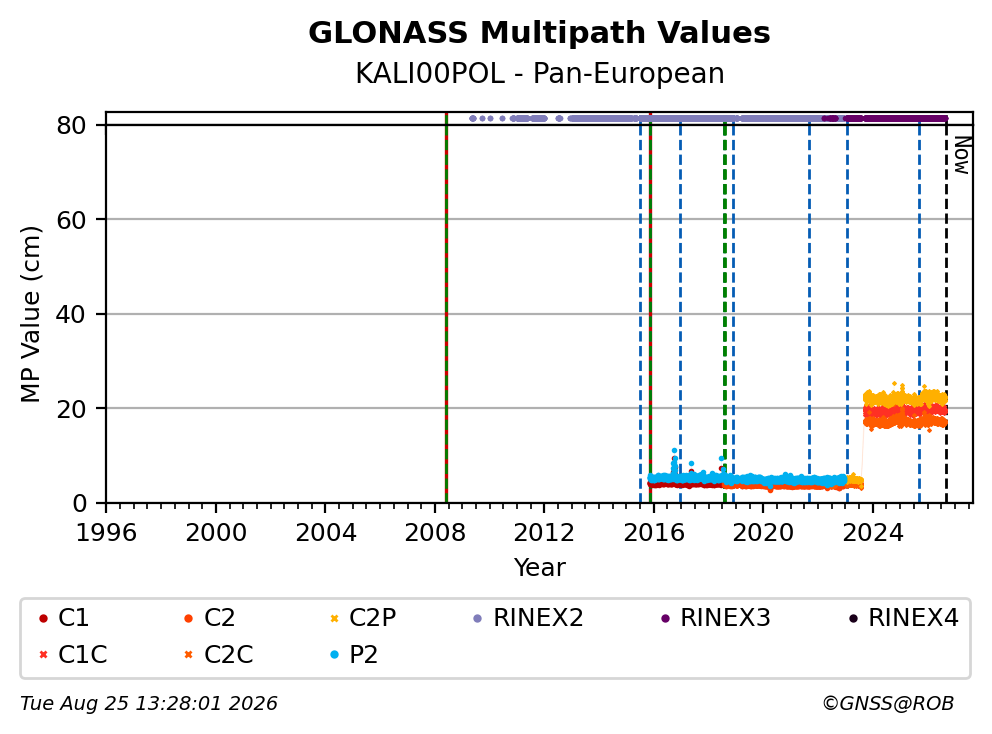This screenshot has width=992, height=734.
Task: Click the KALI00POL - Pan-European subtitle
Action: 540,73
